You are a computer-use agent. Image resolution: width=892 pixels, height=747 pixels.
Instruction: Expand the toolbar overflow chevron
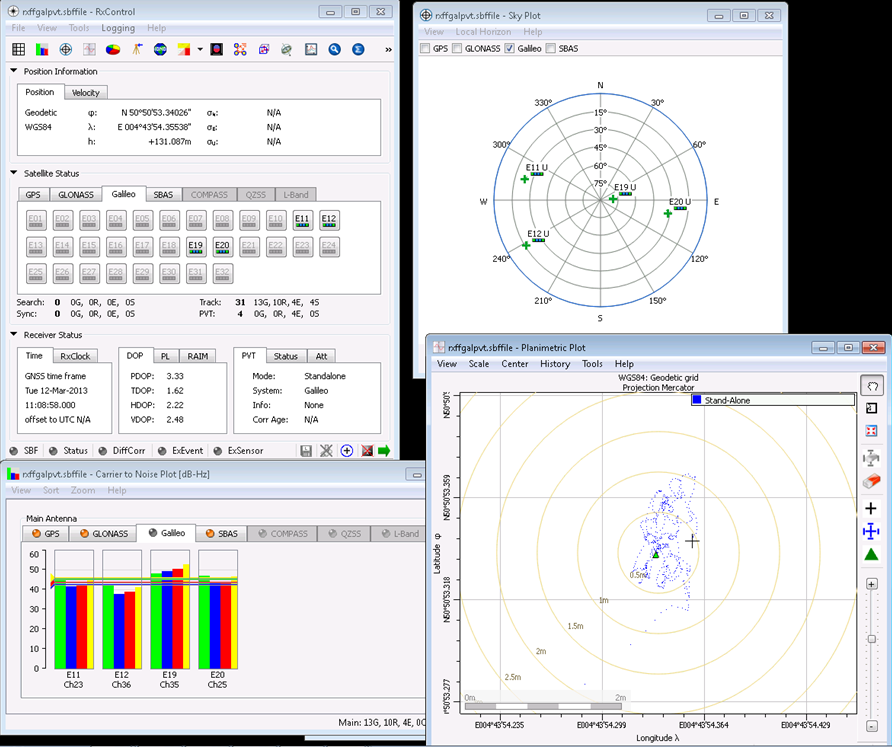click(387, 49)
